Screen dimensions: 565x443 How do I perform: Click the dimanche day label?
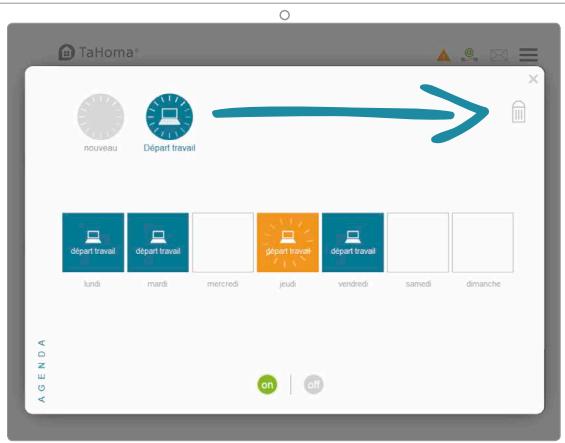(483, 284)
